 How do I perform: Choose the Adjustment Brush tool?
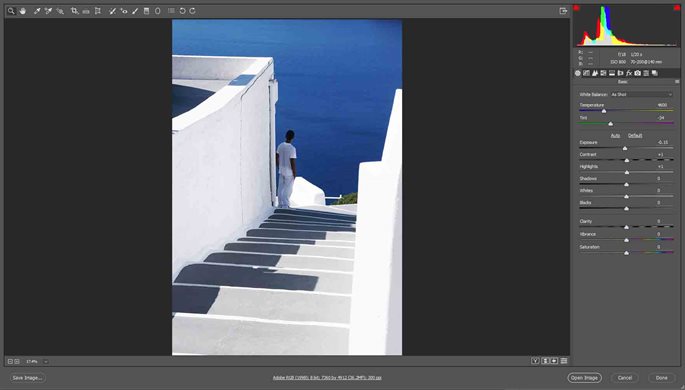pyautogui.click(x=135, y=11)
